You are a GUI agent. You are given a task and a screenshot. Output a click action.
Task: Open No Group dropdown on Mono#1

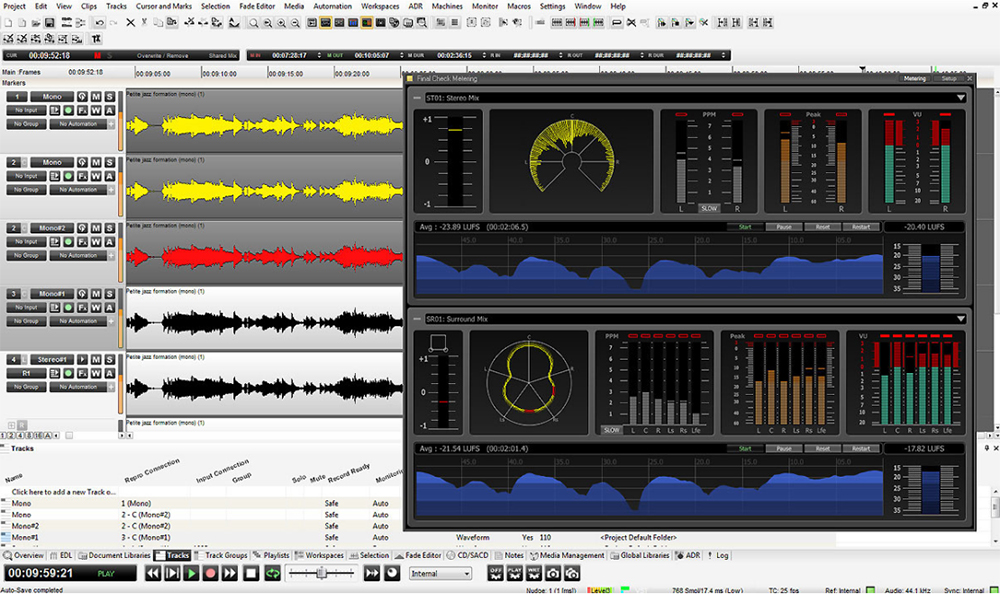[26, 321]
